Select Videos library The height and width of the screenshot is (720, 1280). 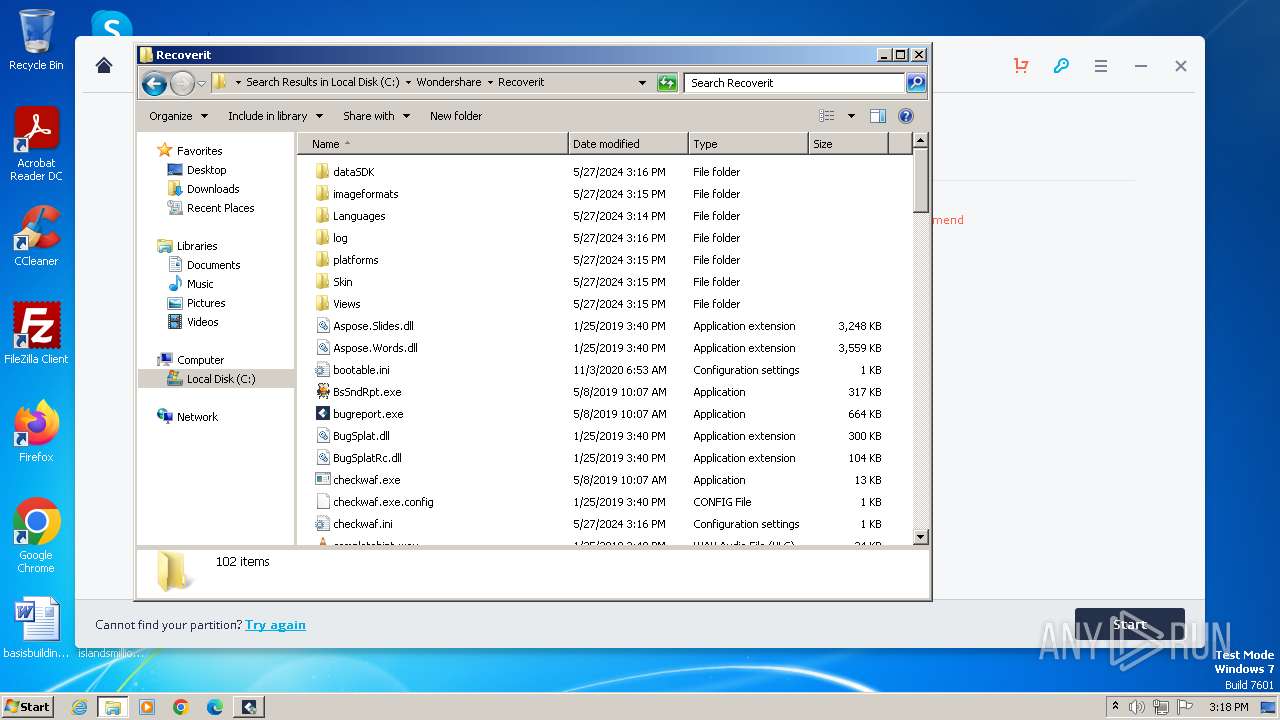202,322
